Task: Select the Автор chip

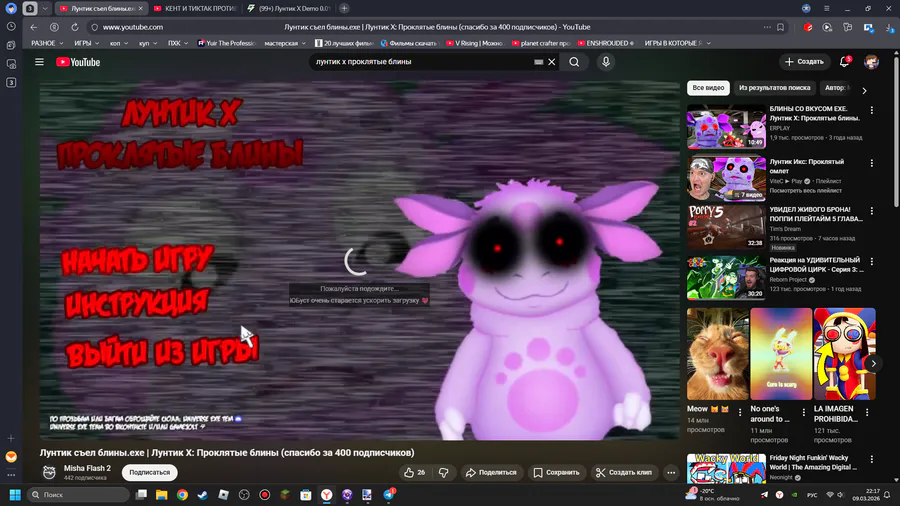Action: [837, 88]
